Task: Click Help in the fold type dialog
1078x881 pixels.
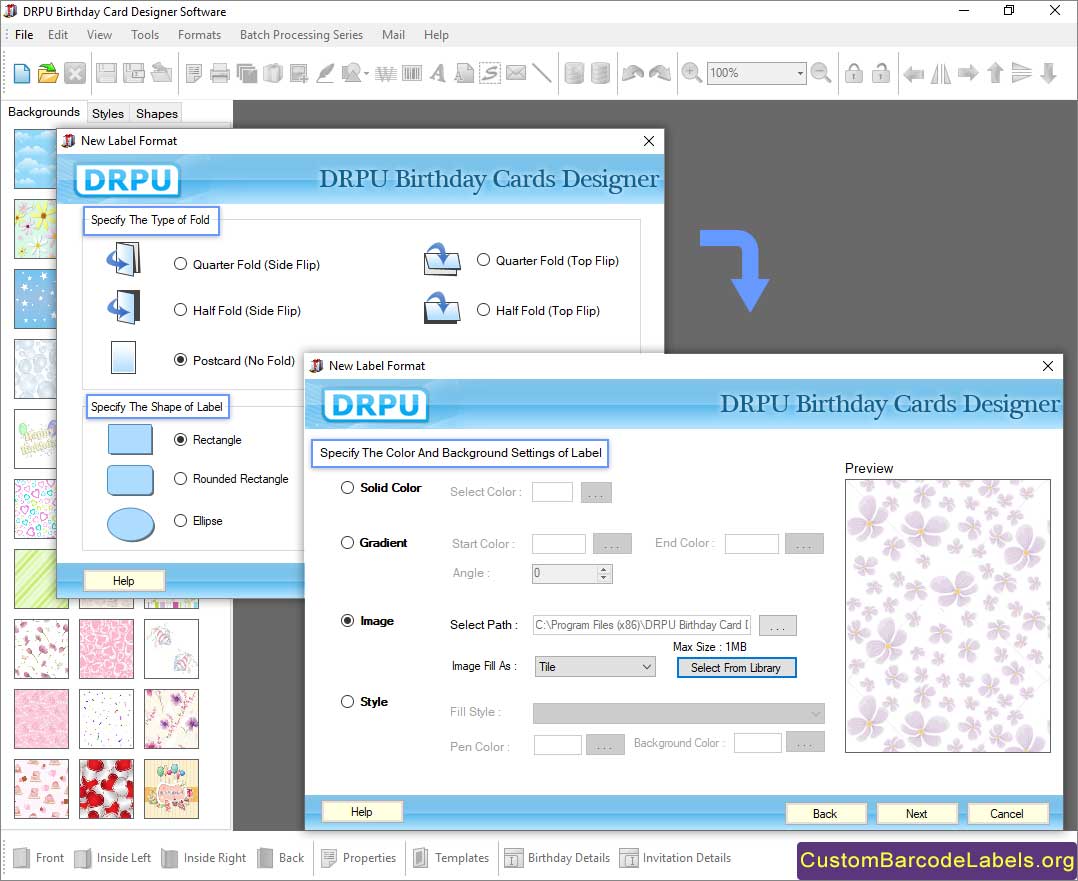Action: click(124, 580)
